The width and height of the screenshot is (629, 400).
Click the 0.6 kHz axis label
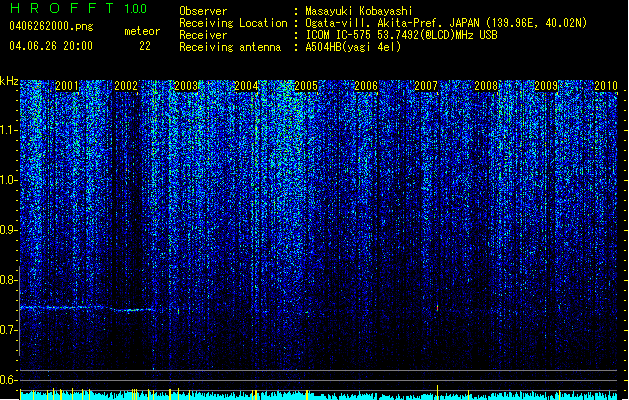pos(8,380)
